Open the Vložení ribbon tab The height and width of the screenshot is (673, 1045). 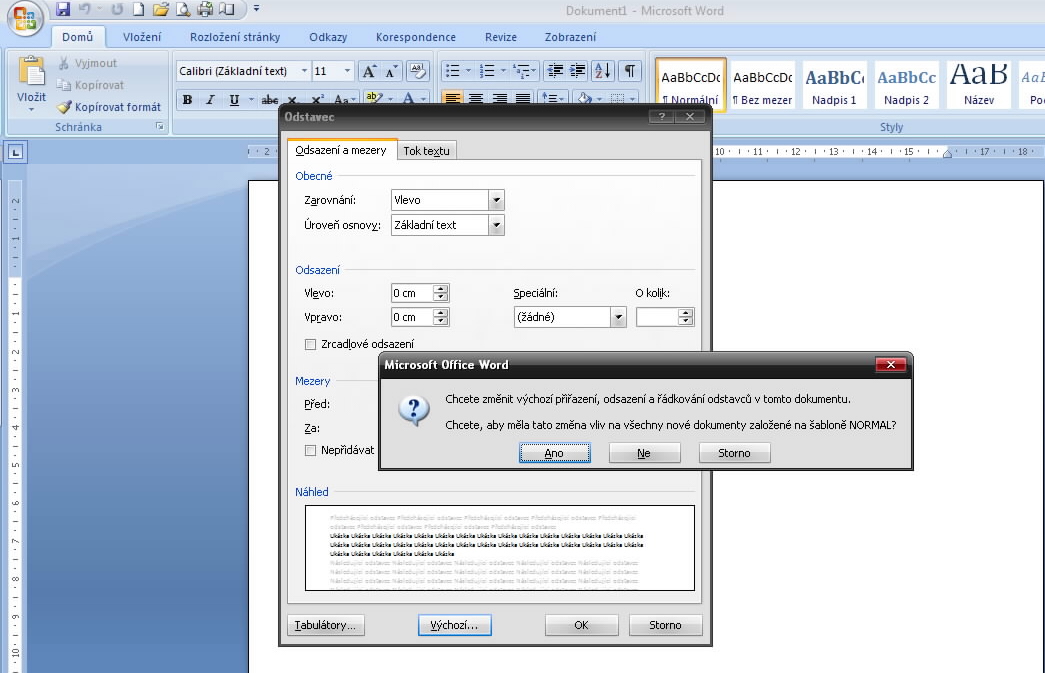tap(142, 37)
